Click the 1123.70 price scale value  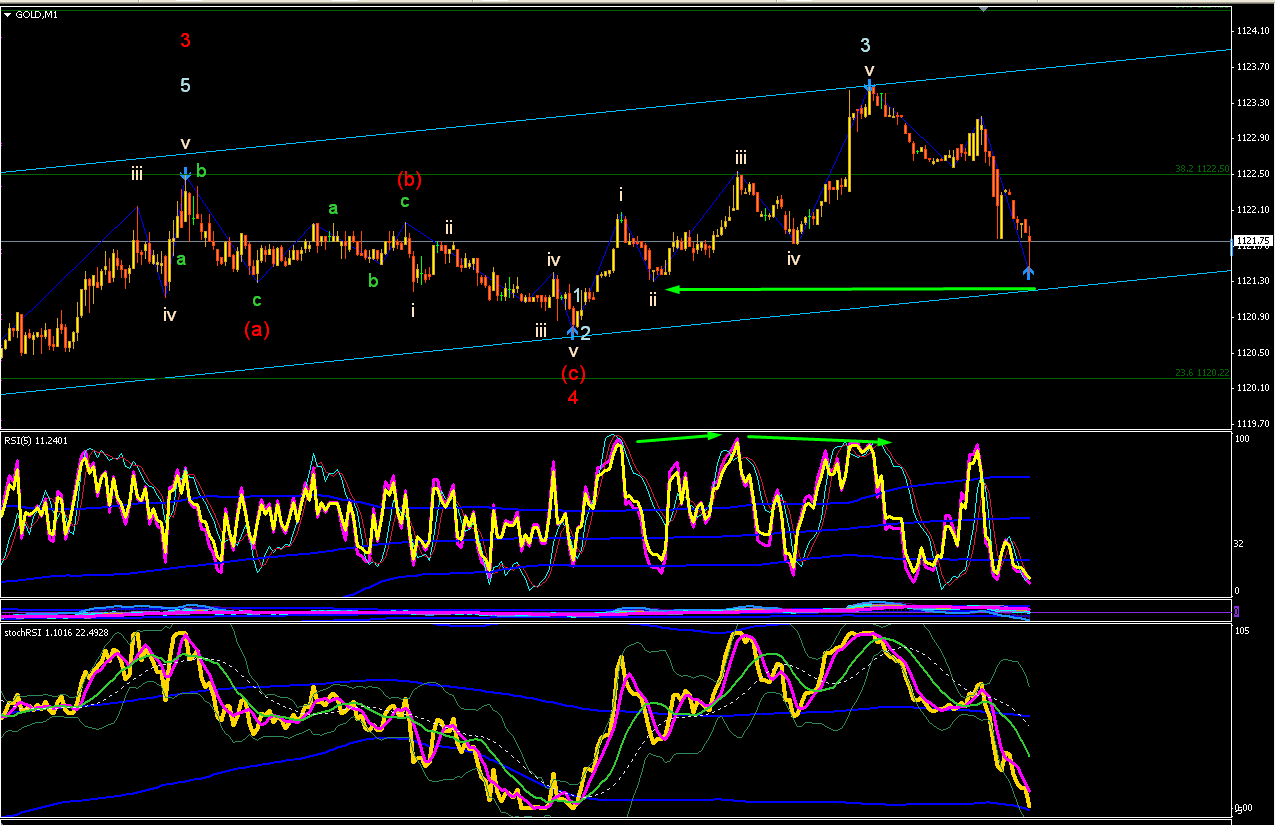point(1254,67)
